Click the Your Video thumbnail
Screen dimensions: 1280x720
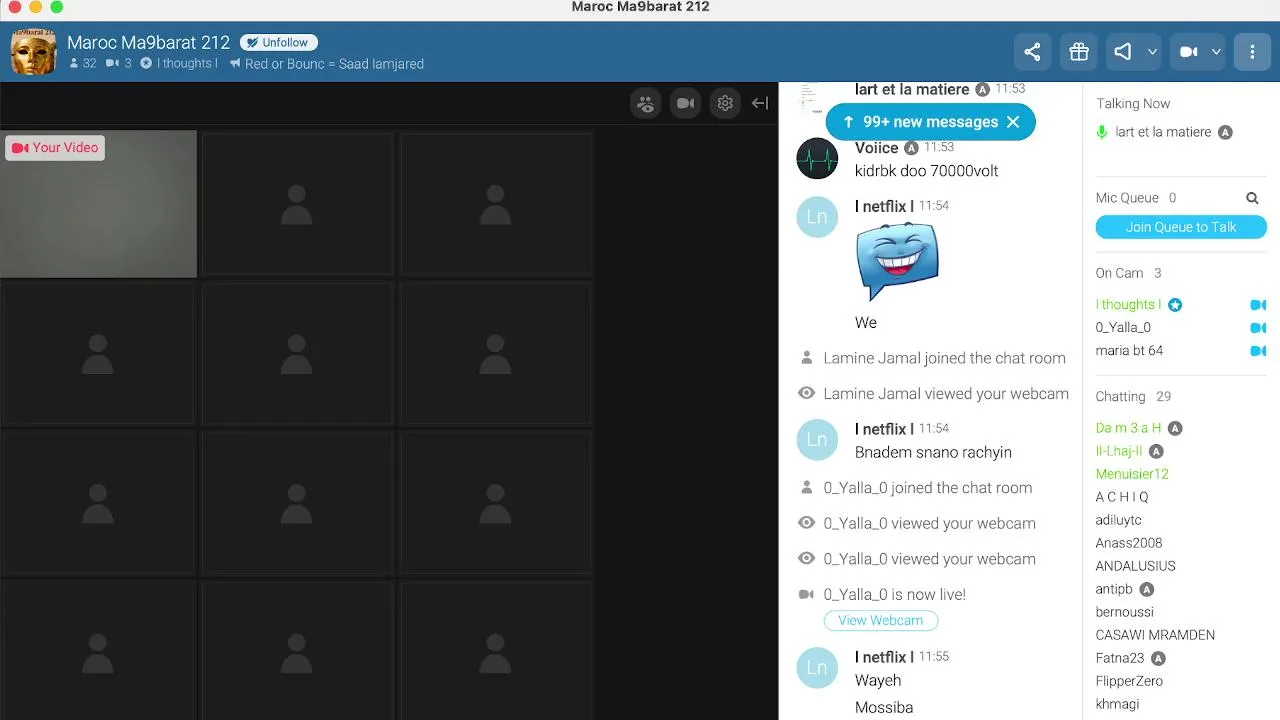point(98,203)
